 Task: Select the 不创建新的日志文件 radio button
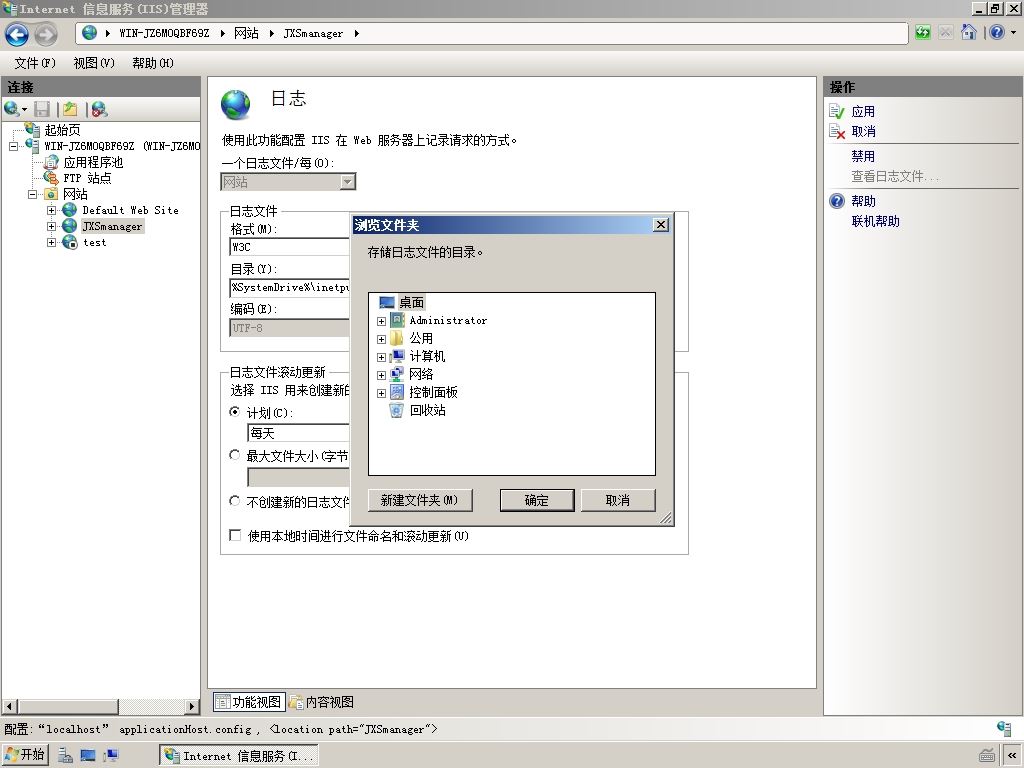click(x=234, y=501)
